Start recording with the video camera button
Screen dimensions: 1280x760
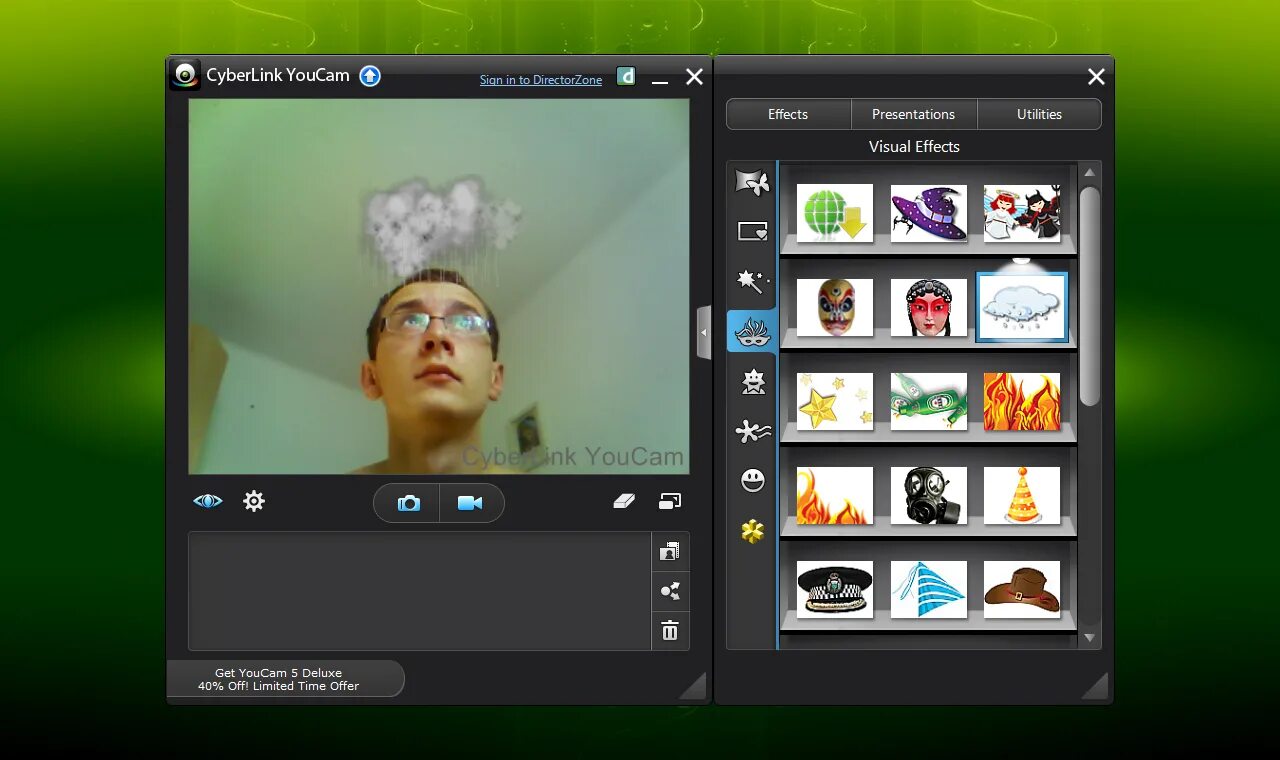470,503
